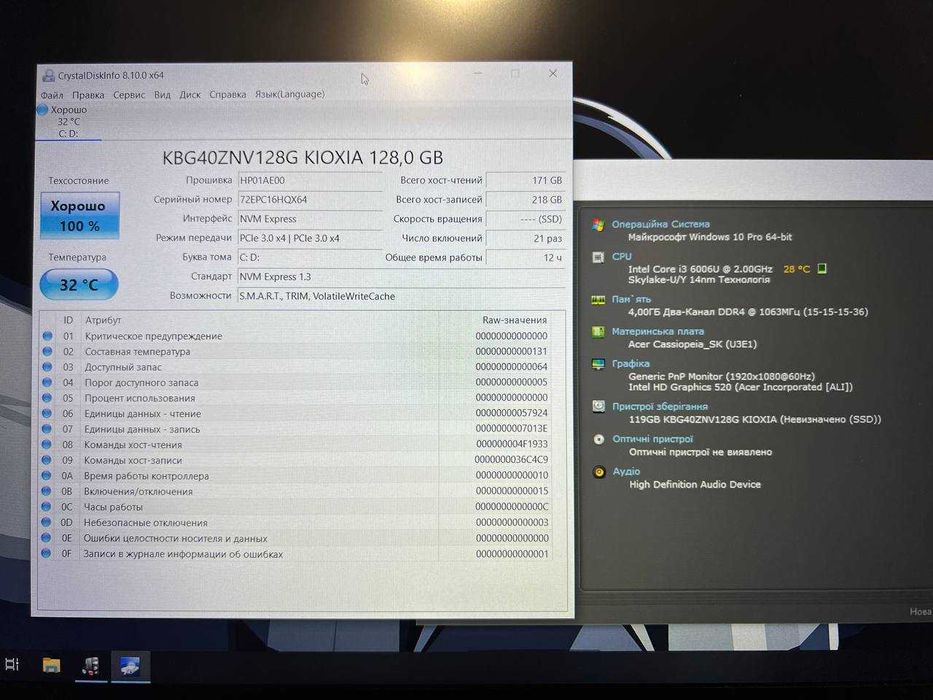This screenshot has width=933, height=700.
Task: Open the Аудіо link in Speccy
Action: click(x=627, y=471)
